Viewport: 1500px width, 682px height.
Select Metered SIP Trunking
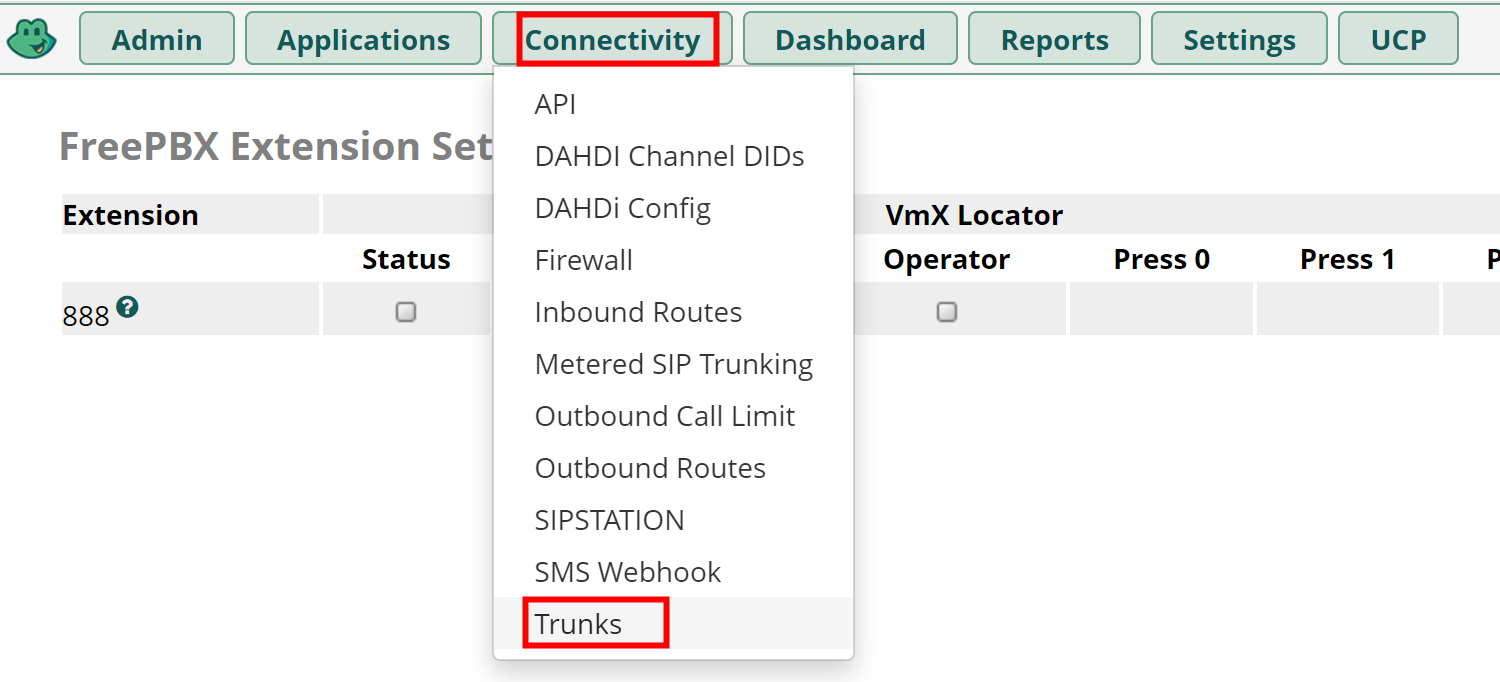[x=674, y=364]
